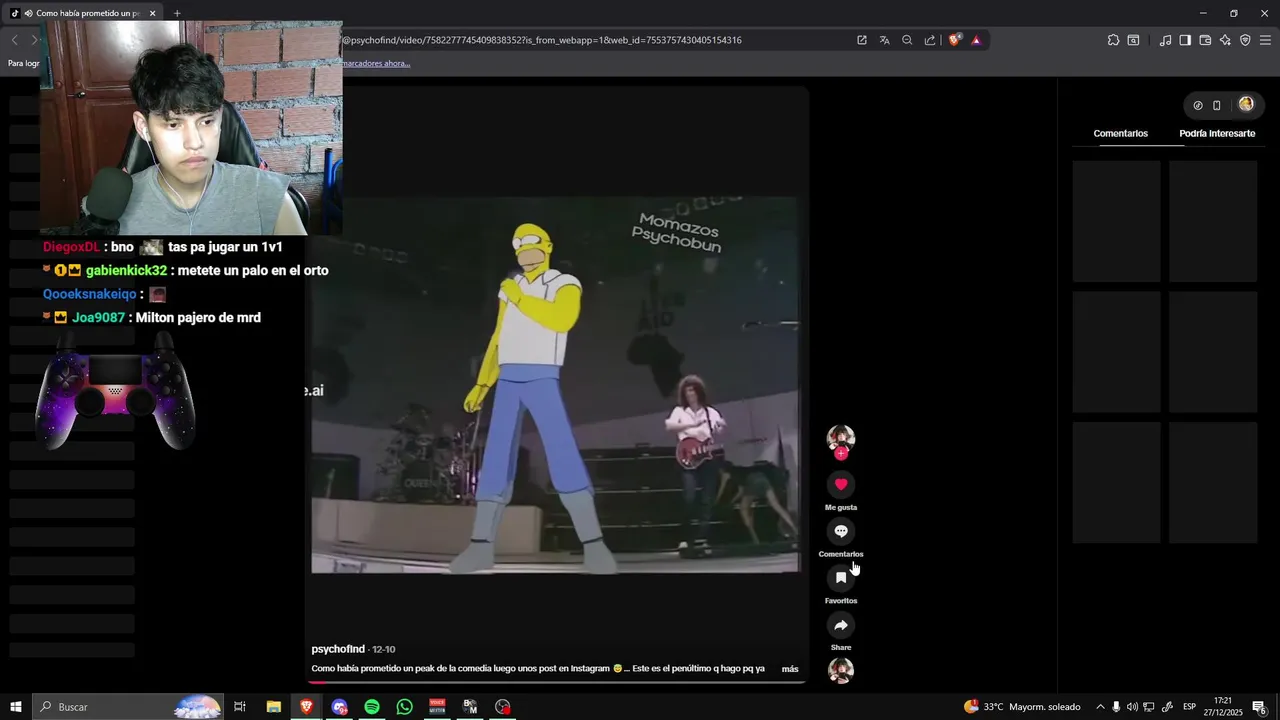Click the translate page icon
This screenshot has width=1280, height=720.
click(885, 40)
